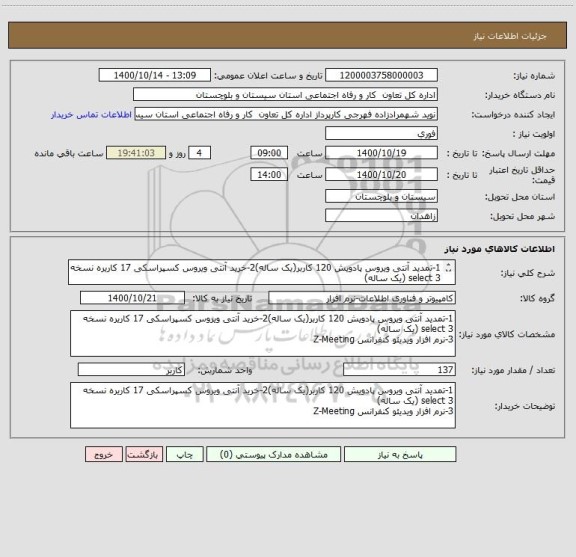This screenshot has width=576, height=557.
Task: Click the چاپ print button
Action: click(184, 454)
